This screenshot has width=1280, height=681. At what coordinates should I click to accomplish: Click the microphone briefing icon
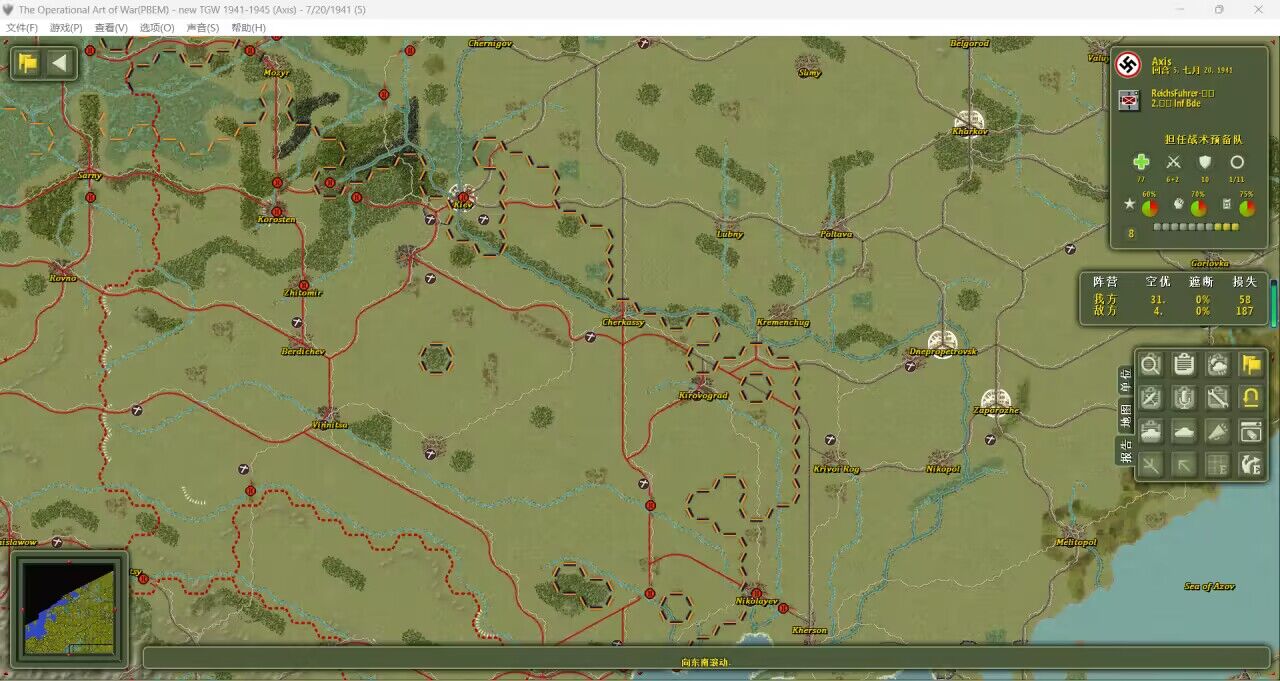pyautogui.click(x=1184, y=398)
